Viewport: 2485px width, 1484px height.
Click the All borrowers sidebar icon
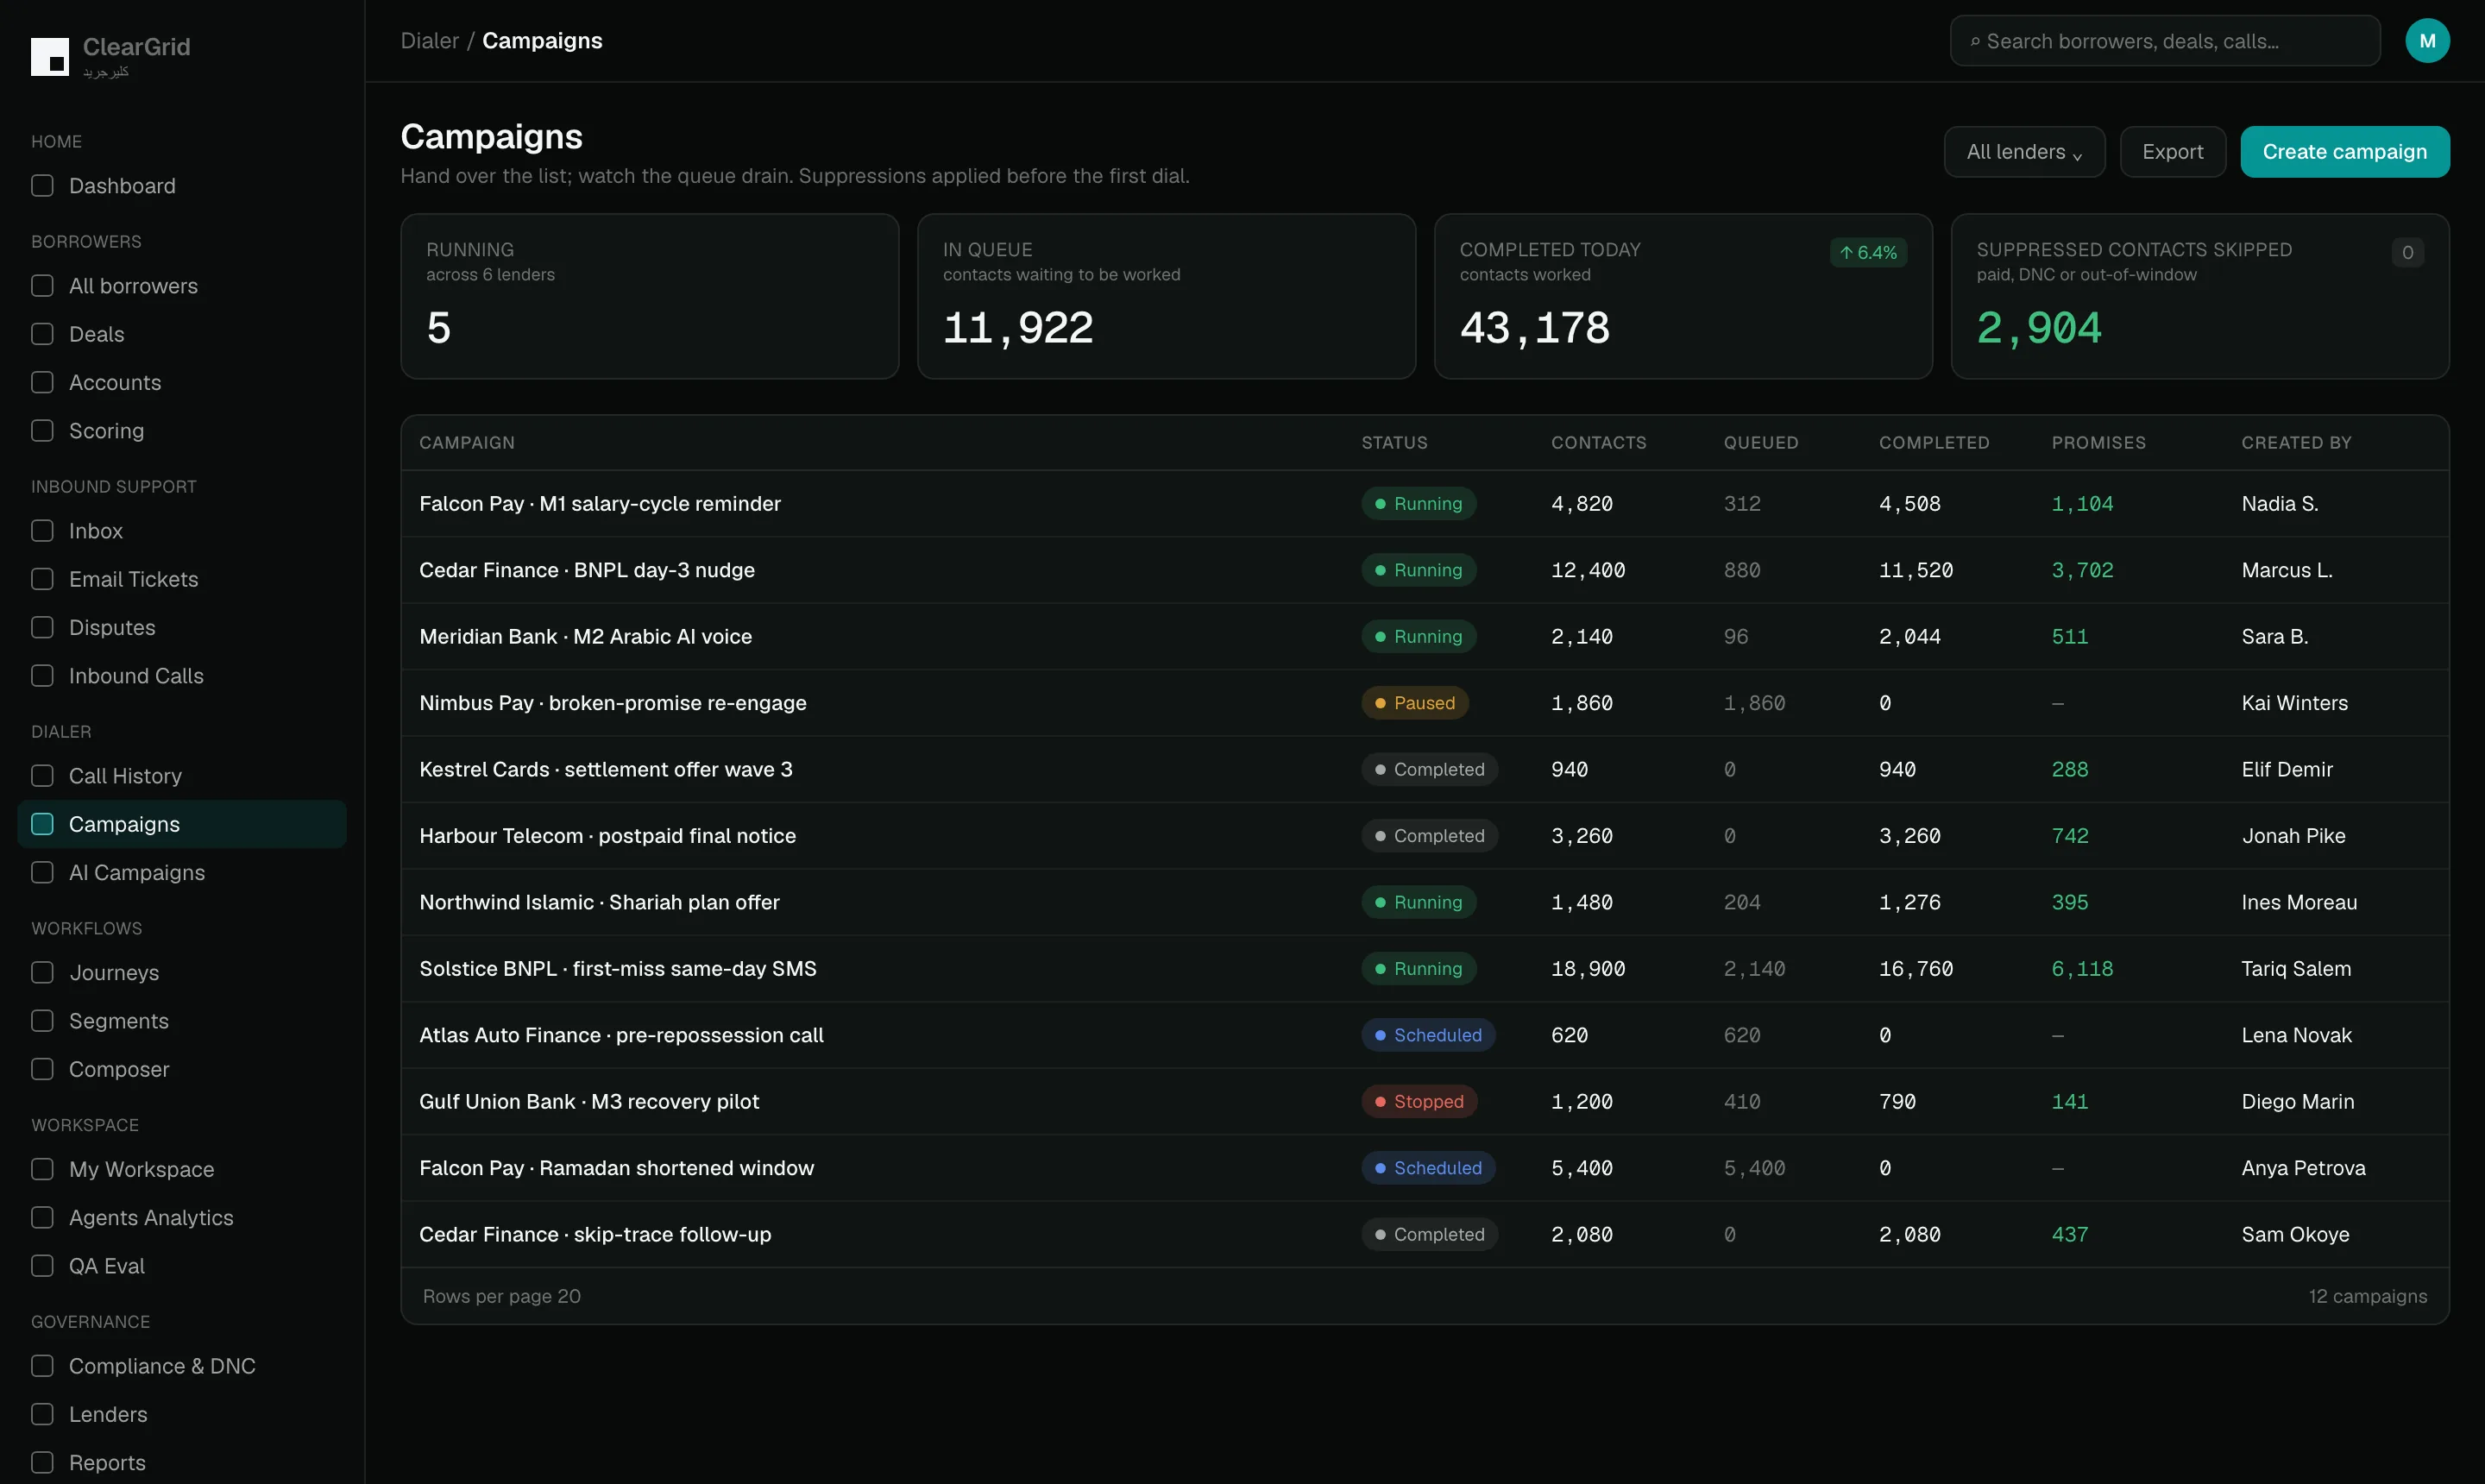[x=42, y=286]
